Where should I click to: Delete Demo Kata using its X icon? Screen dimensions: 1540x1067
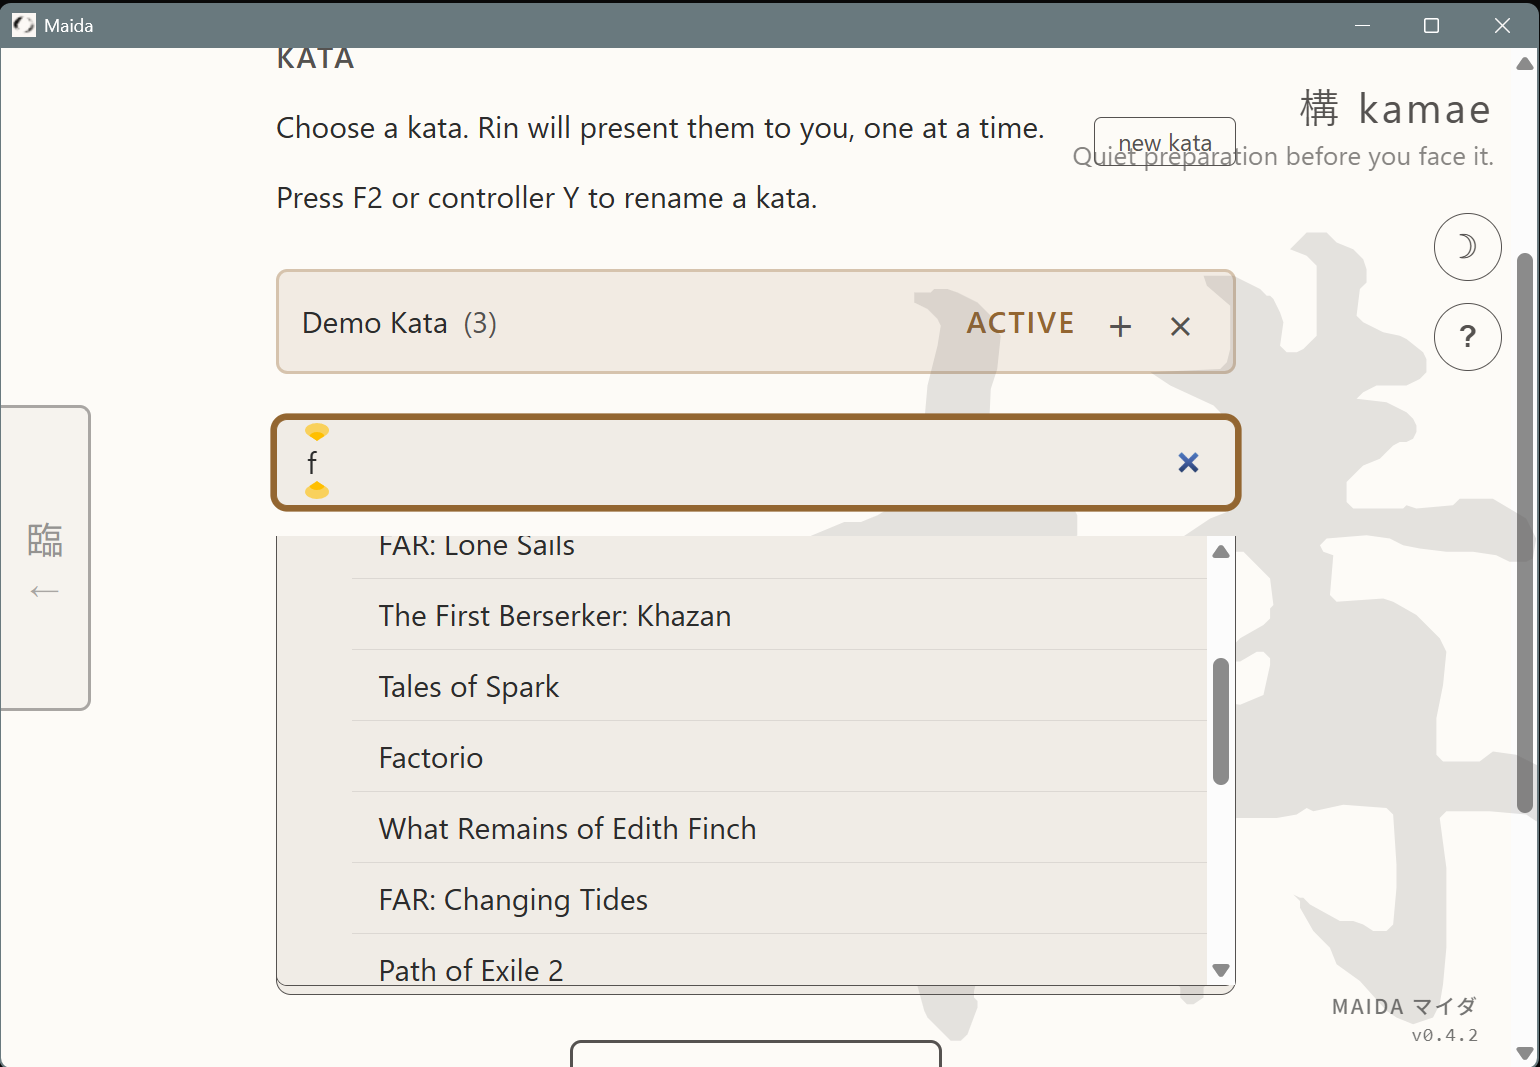coord(1180,326)
